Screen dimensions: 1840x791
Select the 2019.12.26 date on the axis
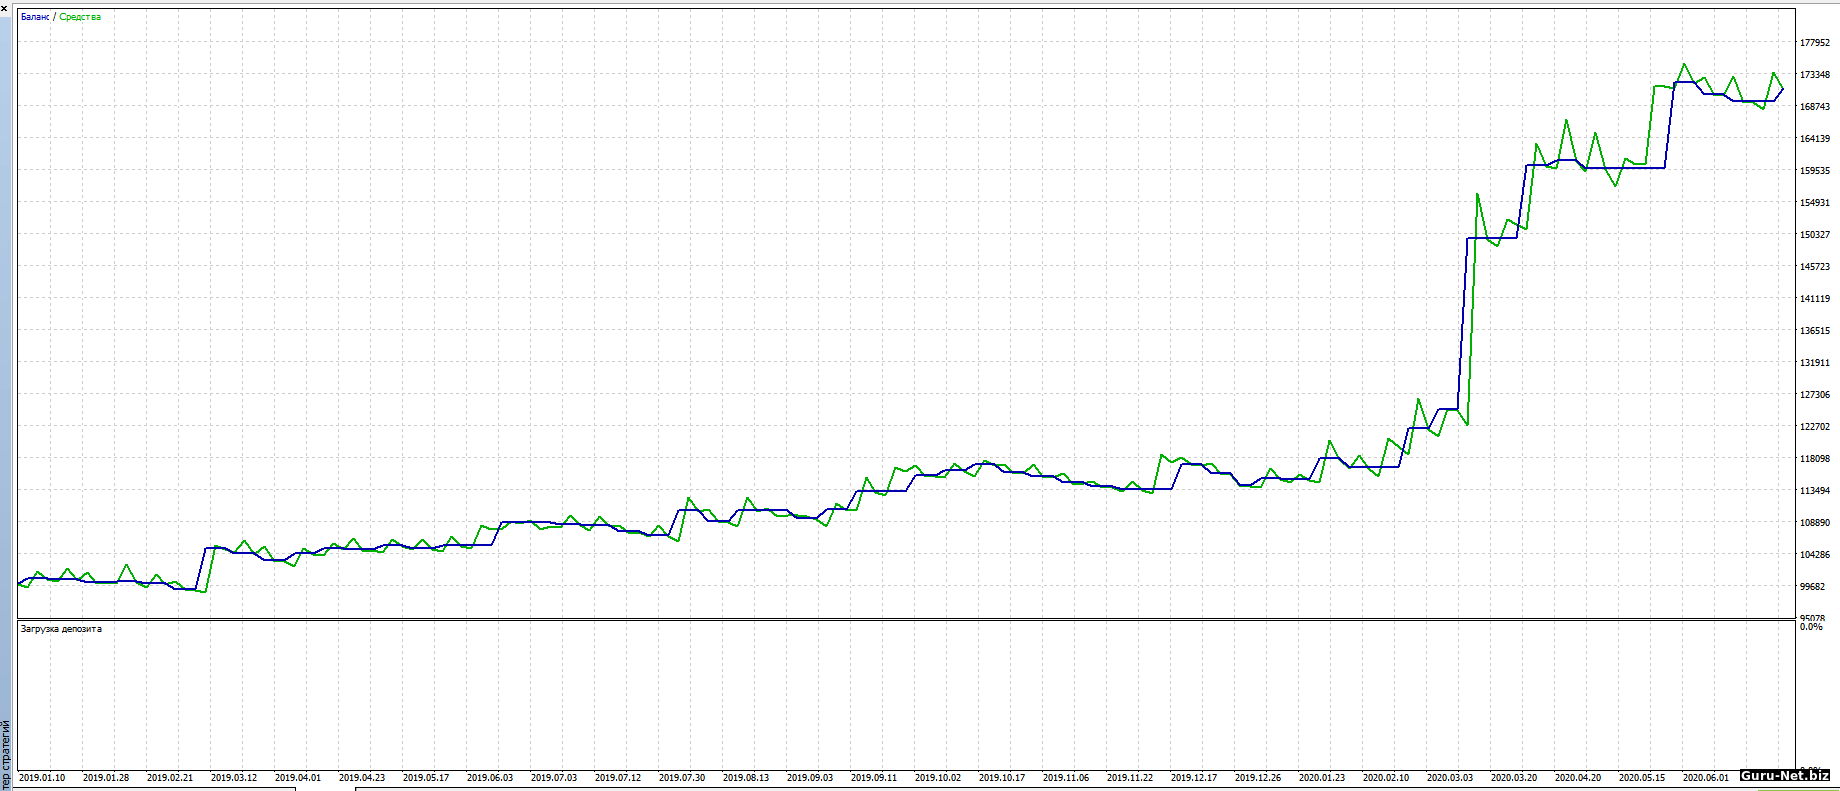point(1258,777)
